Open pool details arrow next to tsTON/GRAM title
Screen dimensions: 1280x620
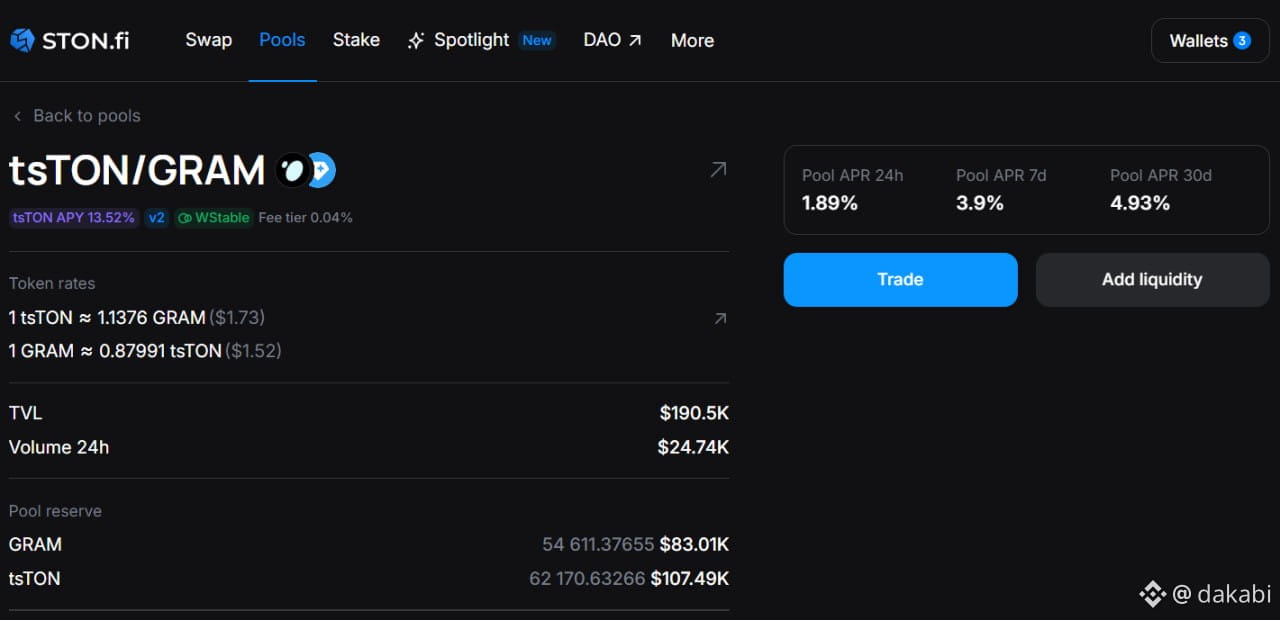718,170
